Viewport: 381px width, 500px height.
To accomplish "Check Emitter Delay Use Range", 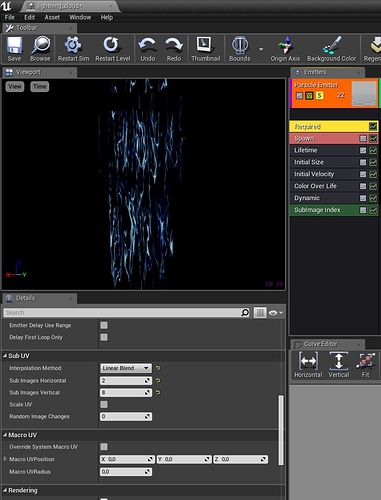I will point(104,325).
